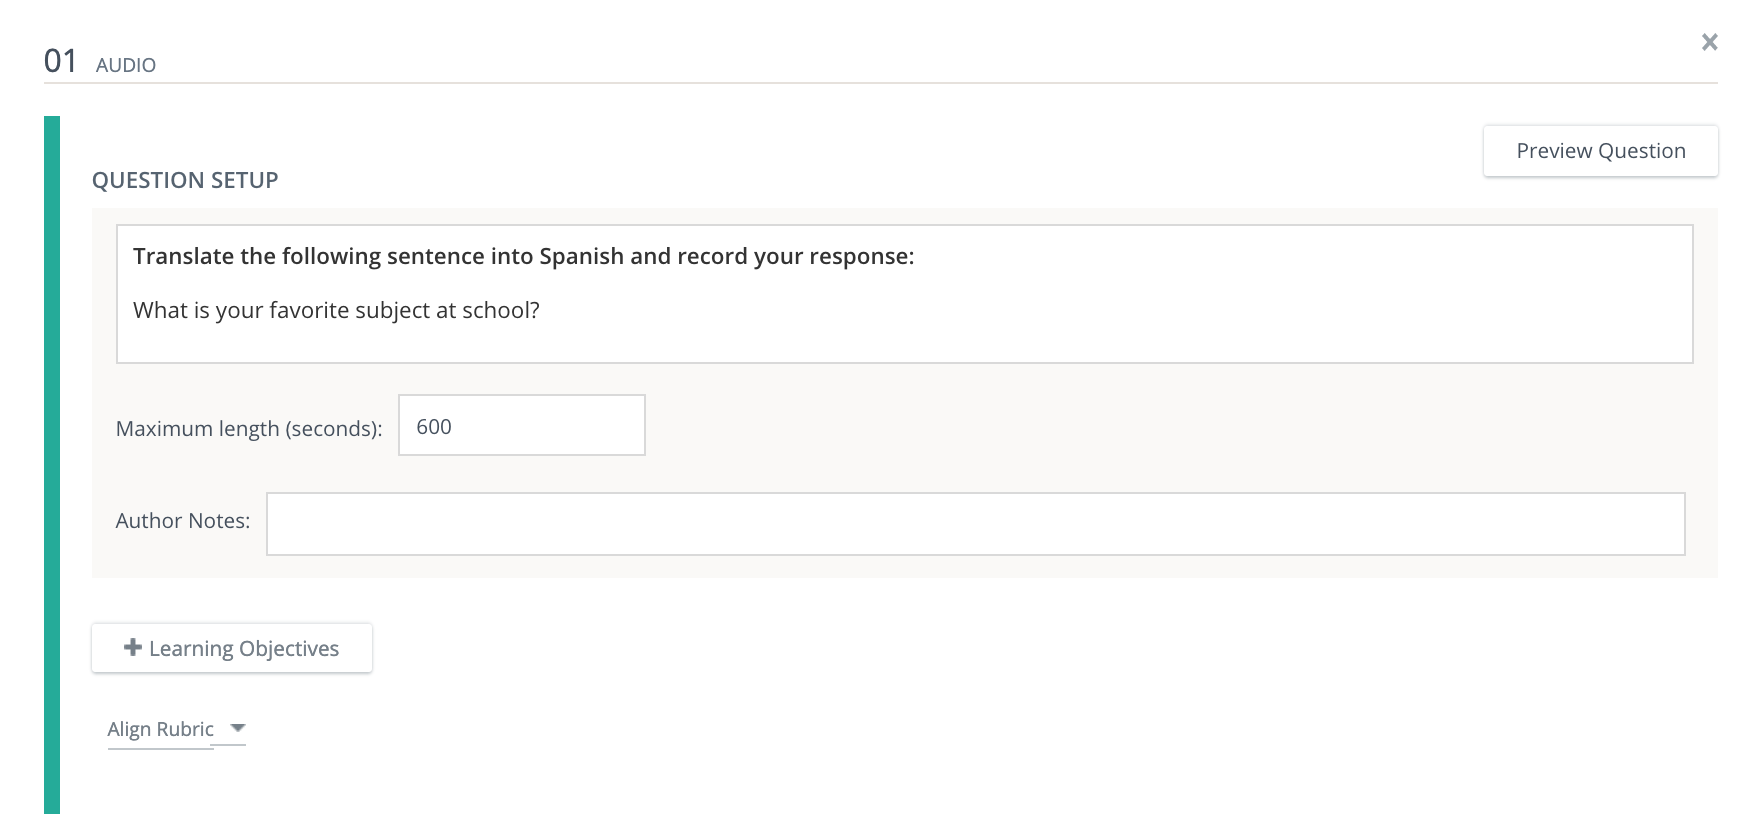Select the bold translation instruction line
Image resolution: width=1756 pixels, height=832 pixels.
pyautogui.click(x=522, y=256)
